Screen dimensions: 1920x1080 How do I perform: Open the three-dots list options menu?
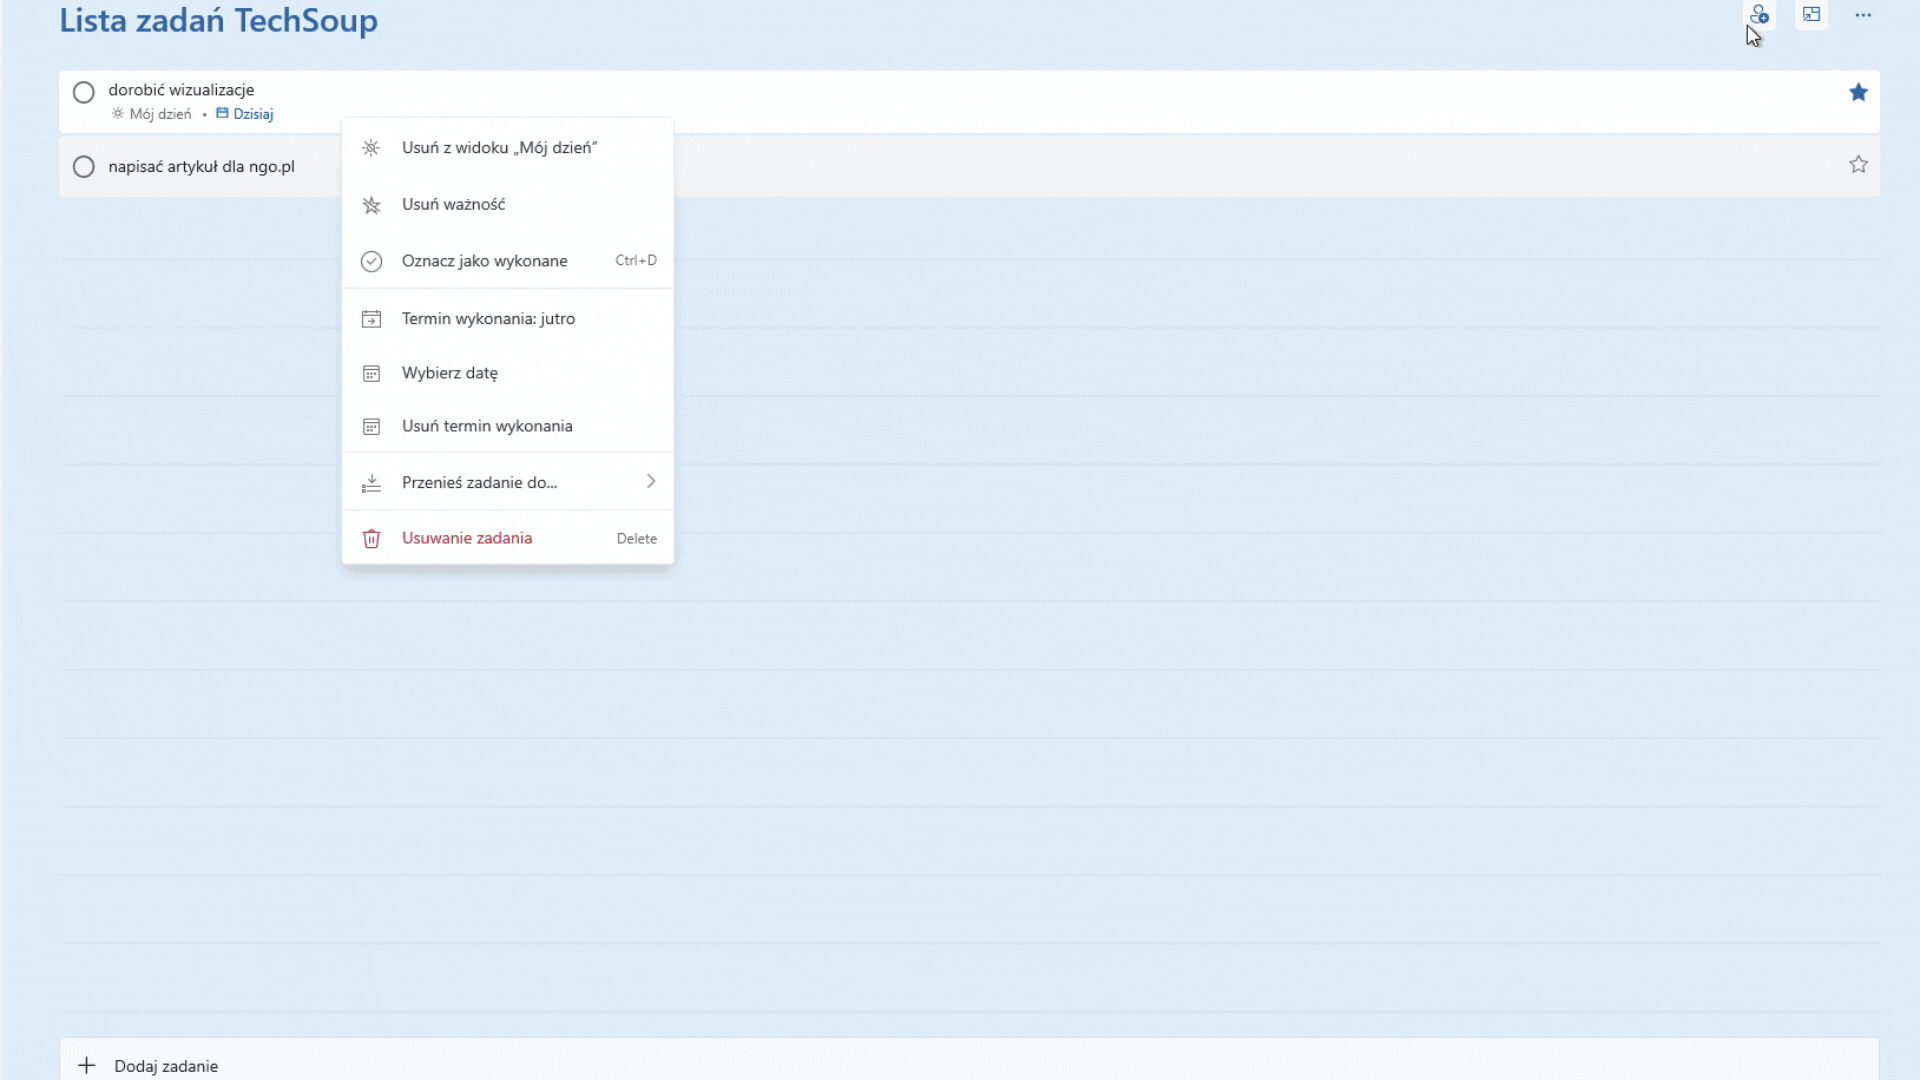1863,15
